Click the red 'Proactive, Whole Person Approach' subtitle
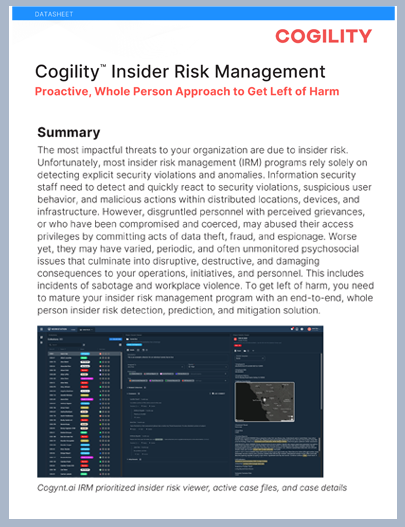 pos(187,91)
